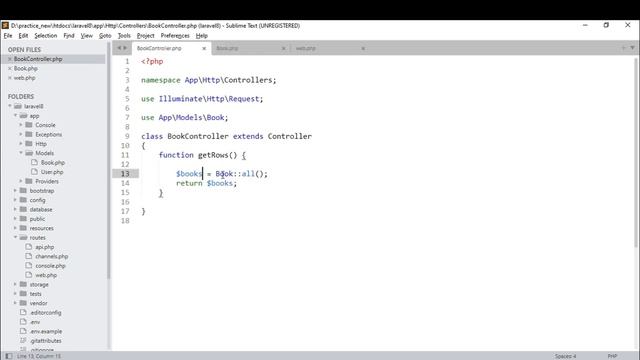The height and width of the screenshot is (360, 640).
Task: Expand the tests folder
Action: (x=16, y=294)
